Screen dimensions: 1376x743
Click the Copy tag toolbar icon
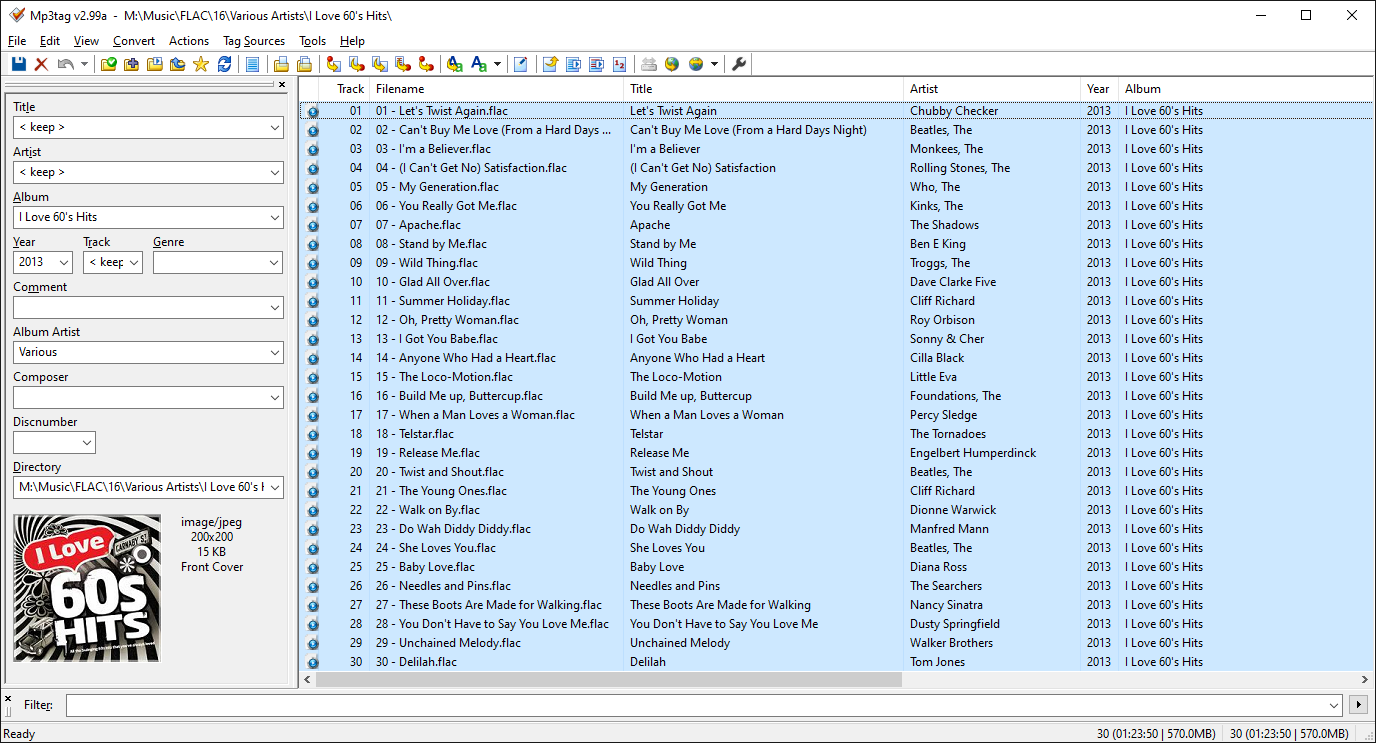(x=282, y=64)
